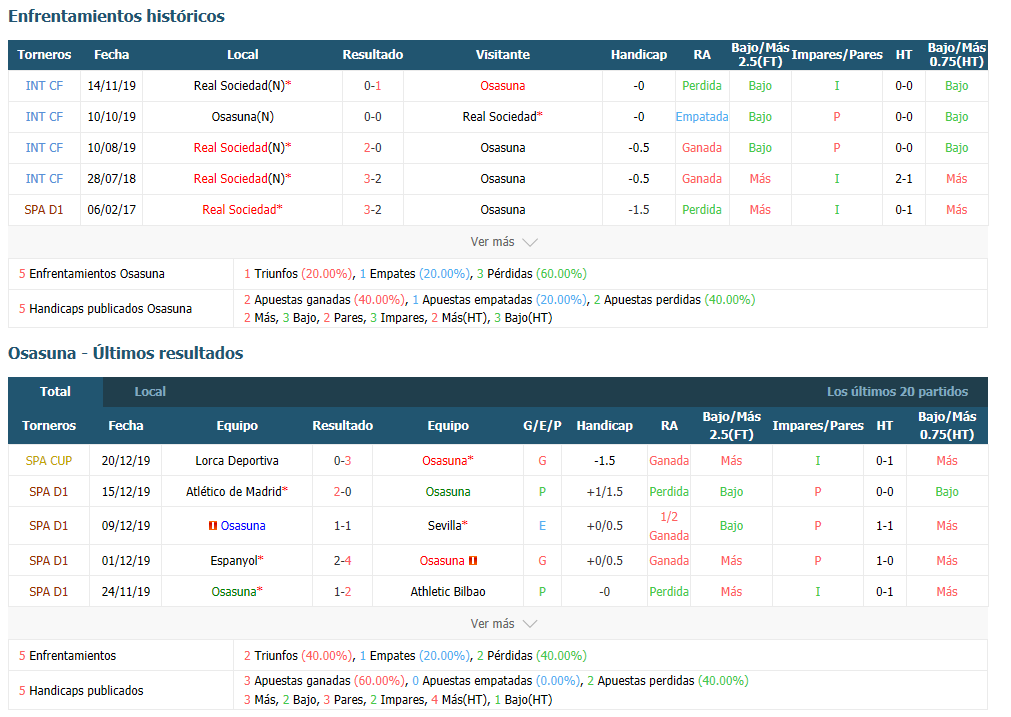Click result 0-3 for Lorca Deportiva match
This screenshot has width=1011, height=717.
[x=342, y=460]
